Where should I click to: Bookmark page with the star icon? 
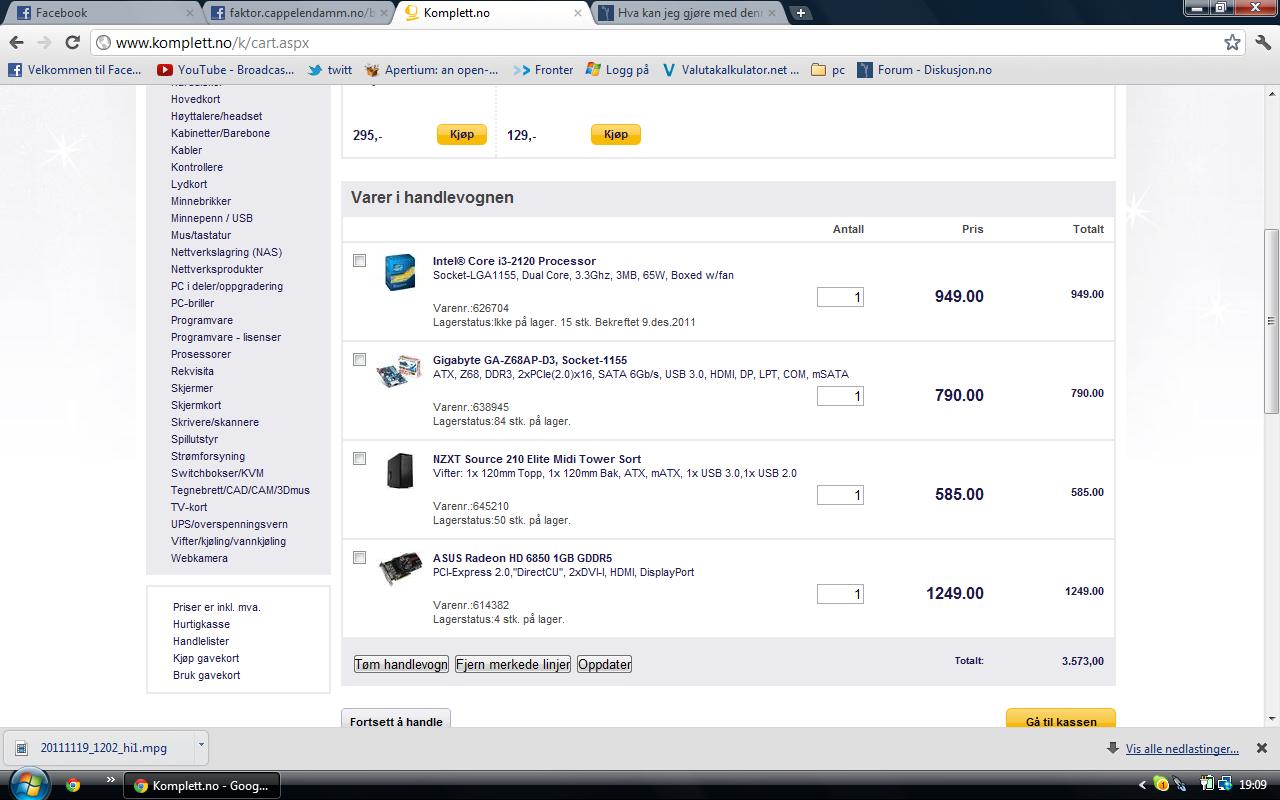coord(1232,42)
